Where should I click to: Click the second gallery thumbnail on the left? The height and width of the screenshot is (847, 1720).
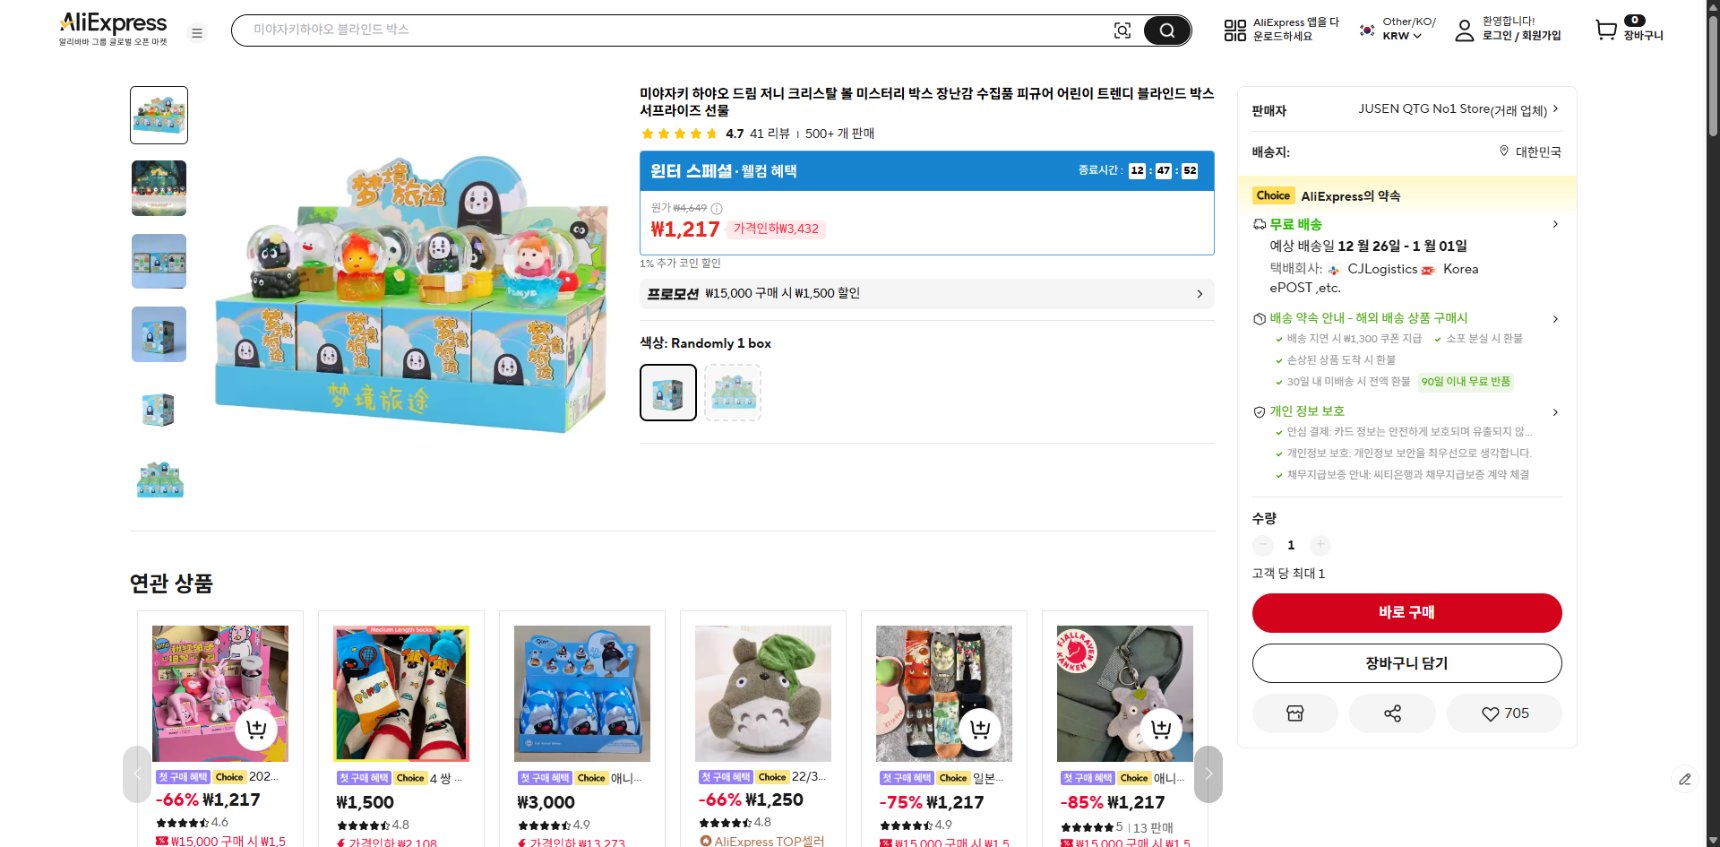158,188
